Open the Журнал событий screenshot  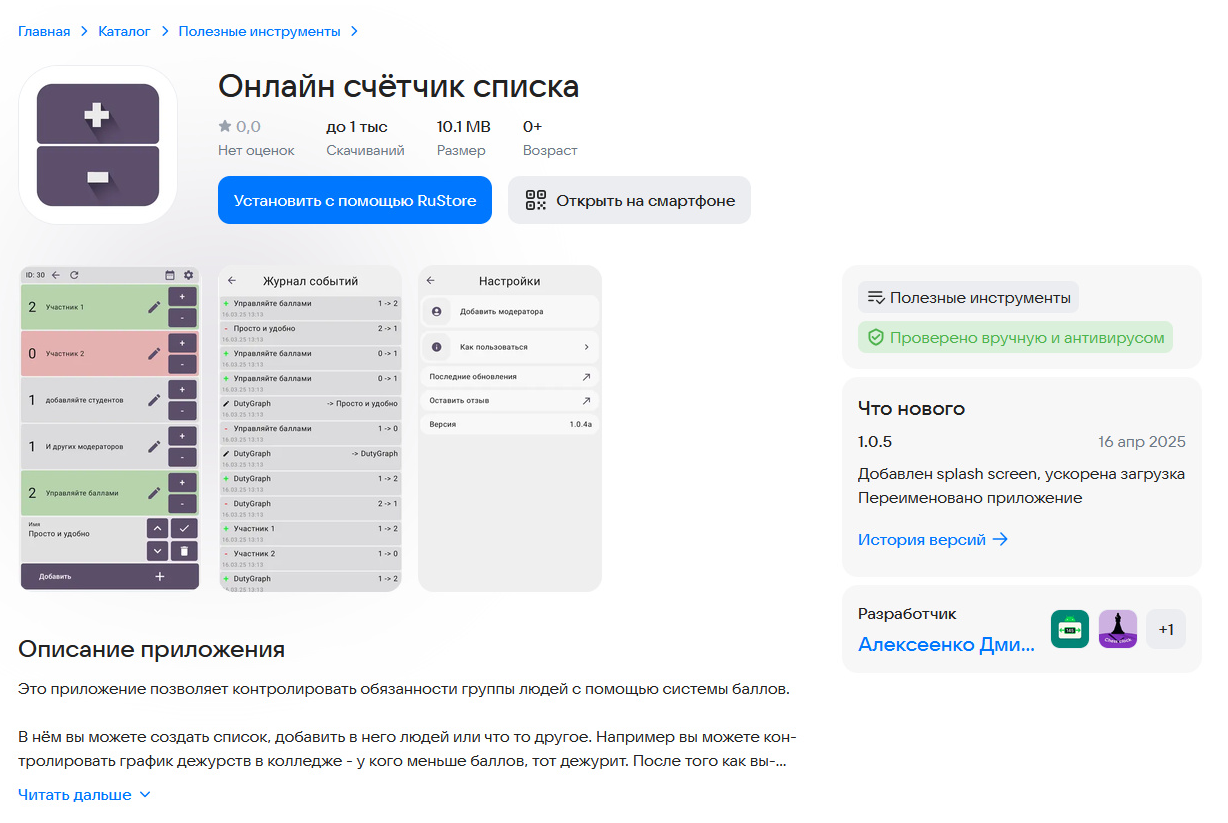point(310,428)
